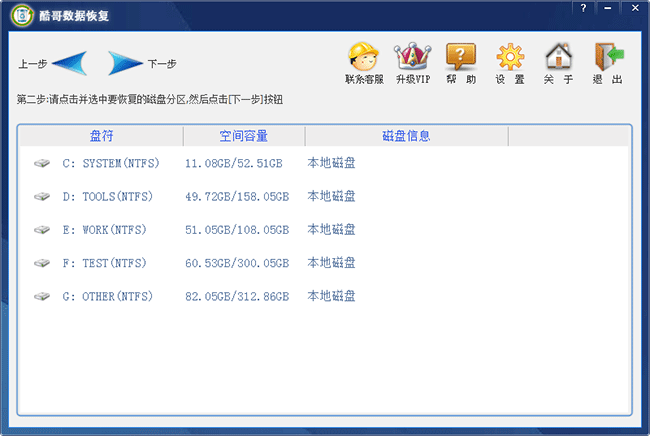
Task: Select partition G: OTHER(NTFS)
Action: click(x=107, y=296)
